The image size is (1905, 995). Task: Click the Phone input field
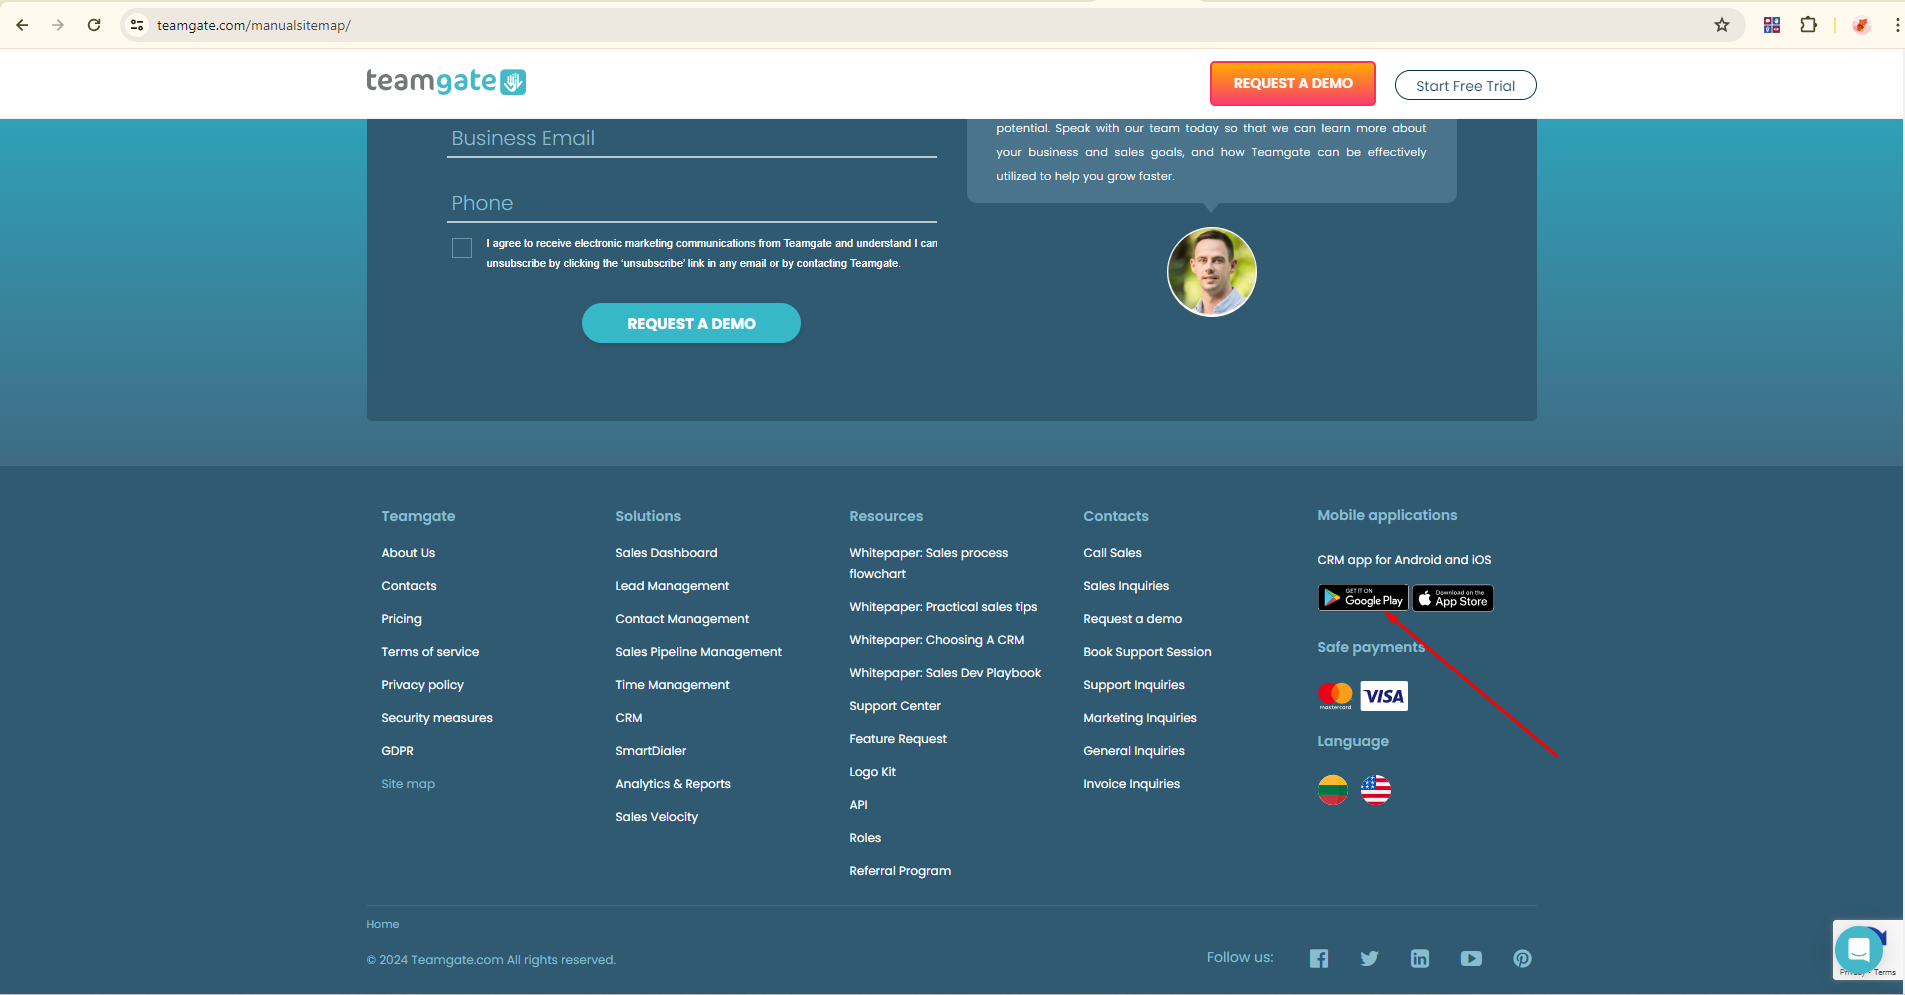692,204
